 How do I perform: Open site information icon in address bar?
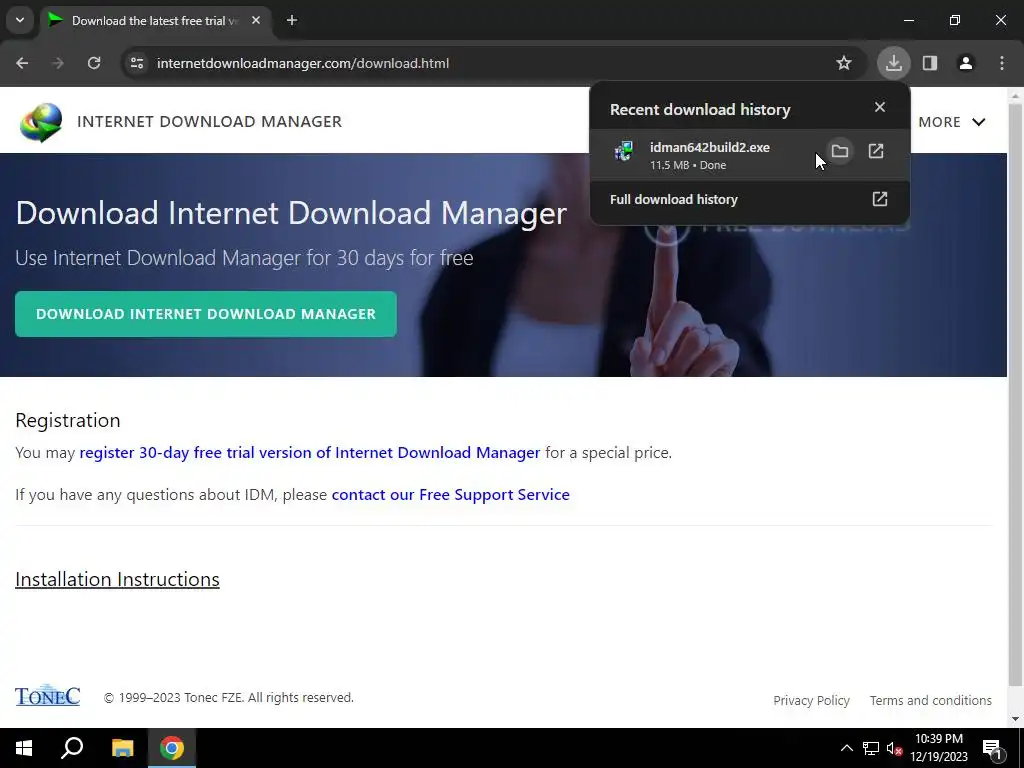coord(136,63)
